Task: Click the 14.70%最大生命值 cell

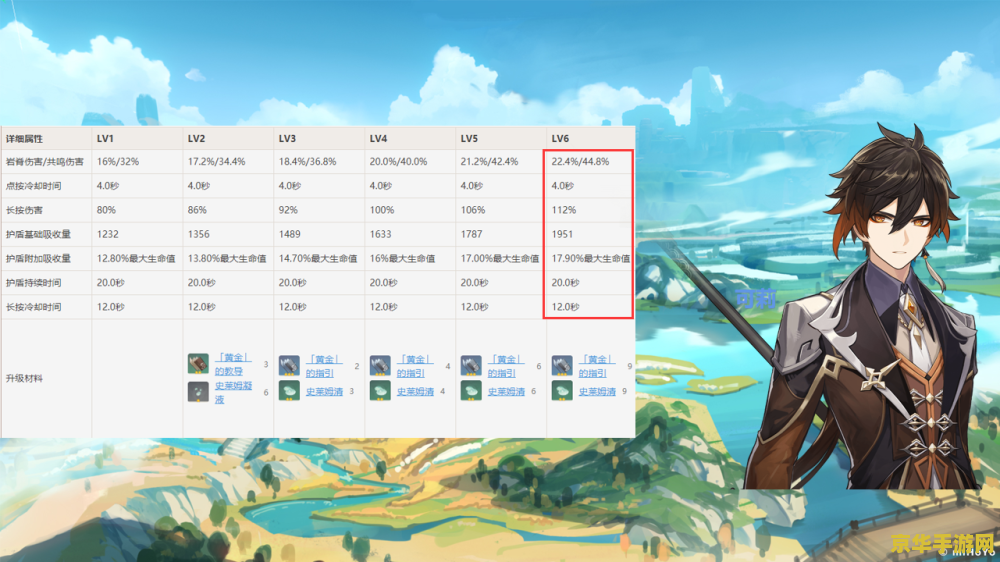Action: [318, 258]
